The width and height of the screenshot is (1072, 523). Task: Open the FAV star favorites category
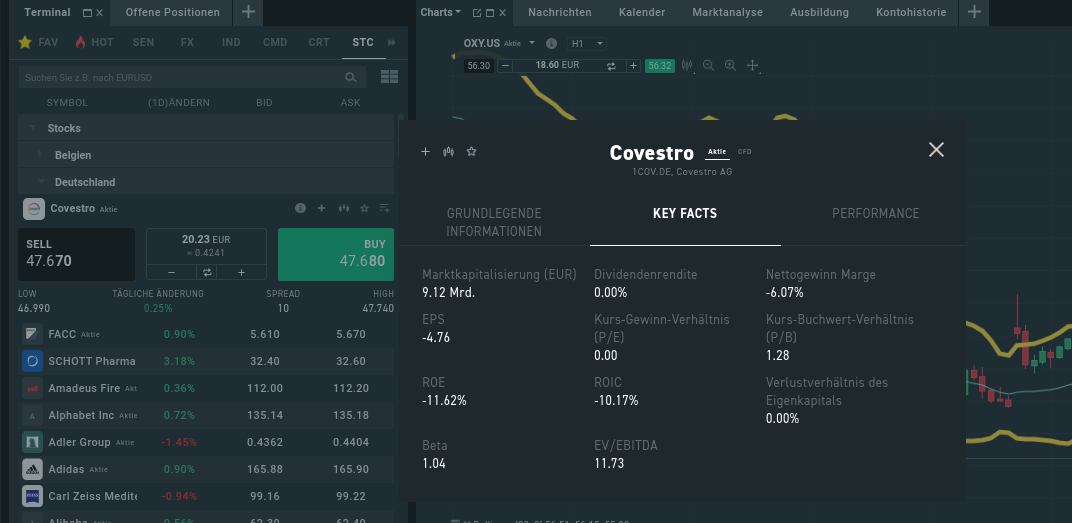pyautogui.click(x=38, y=42)
